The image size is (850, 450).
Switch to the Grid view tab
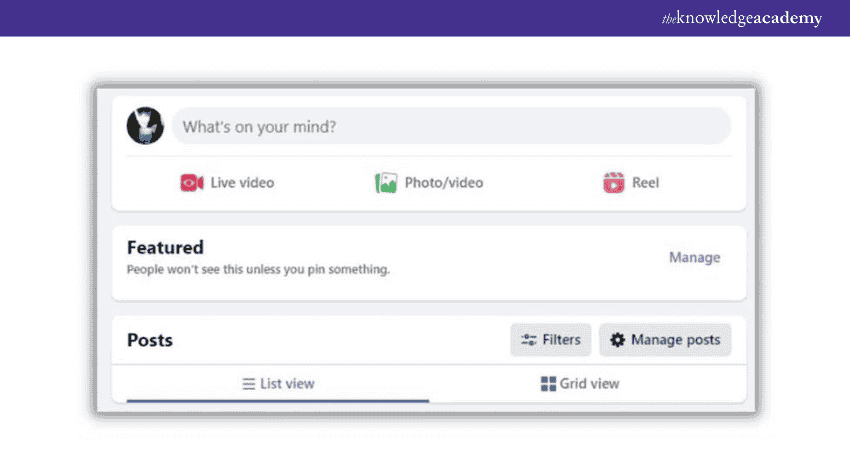(589, 384)
